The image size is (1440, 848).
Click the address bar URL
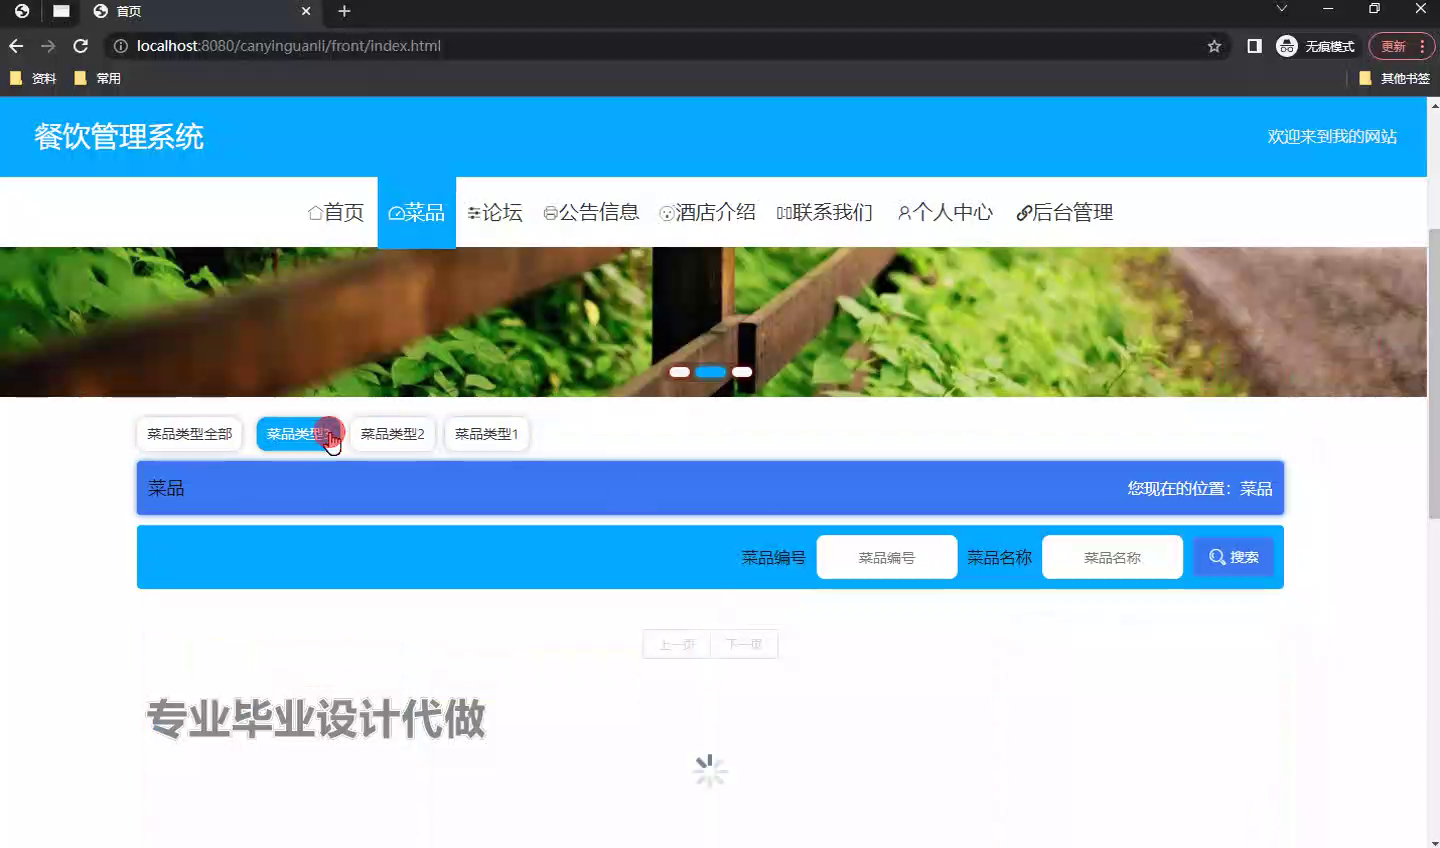coord(288,46)
